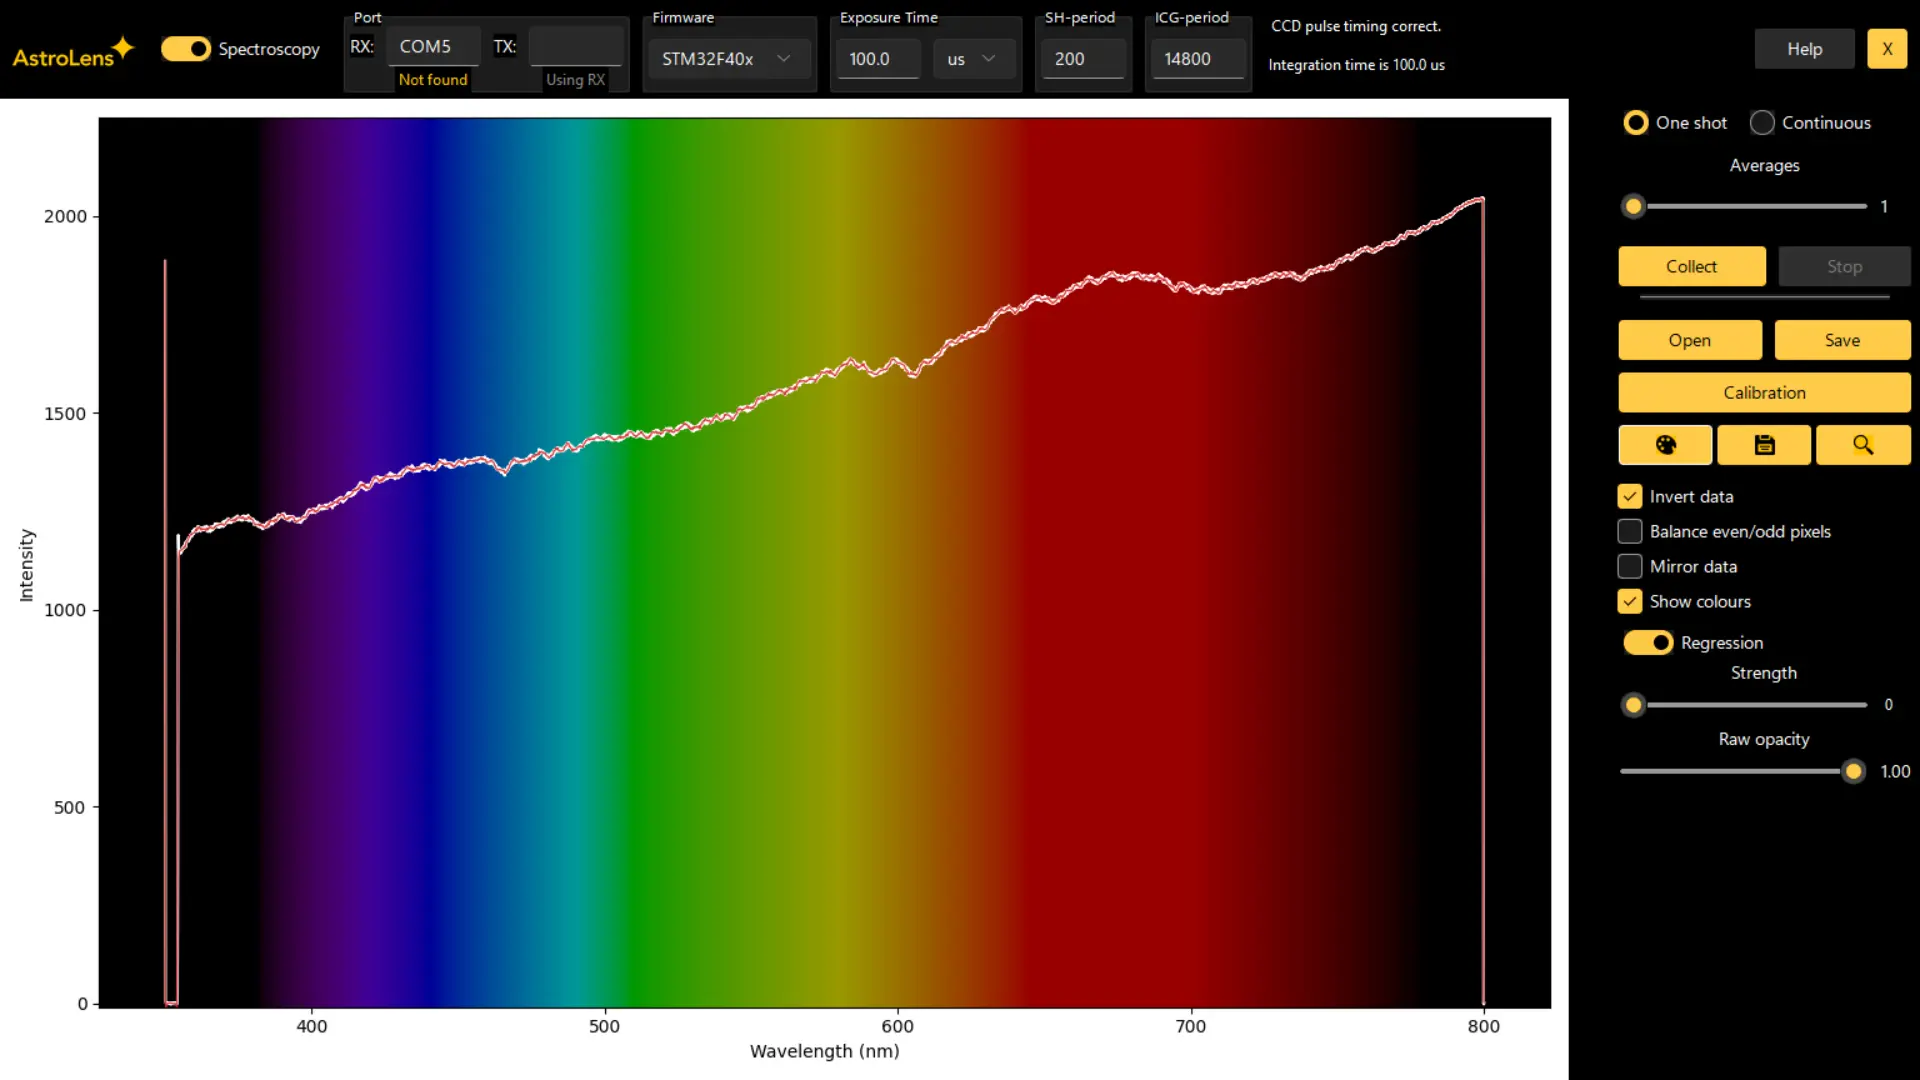Uncheck Show colours checkbox
1920x1080 pixels.
click(1630, 602)
